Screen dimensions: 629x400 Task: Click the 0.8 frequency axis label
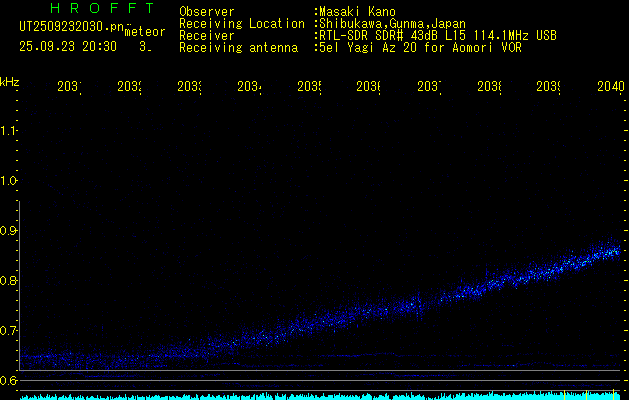point(9,281)
